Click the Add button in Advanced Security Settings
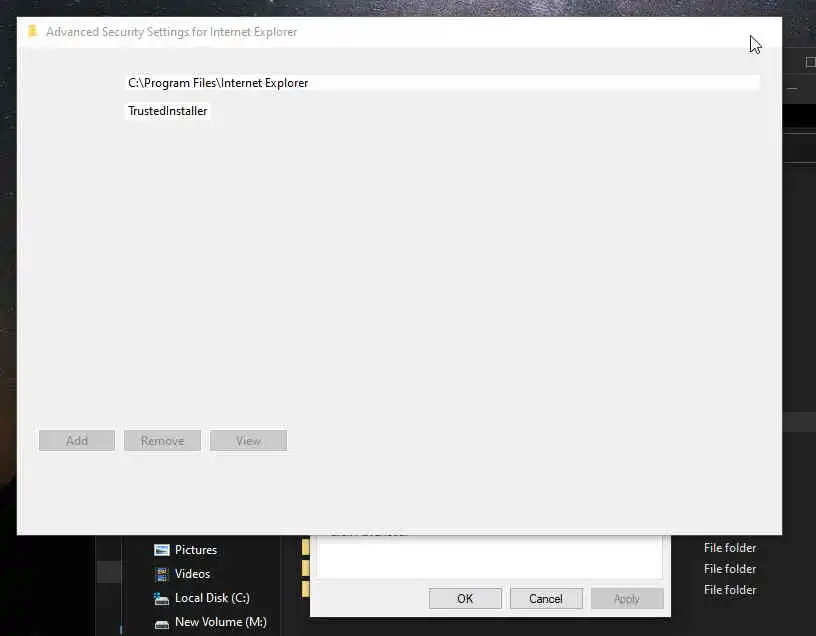Viewport: 816px width, 636px height. (x=77, y=441)
